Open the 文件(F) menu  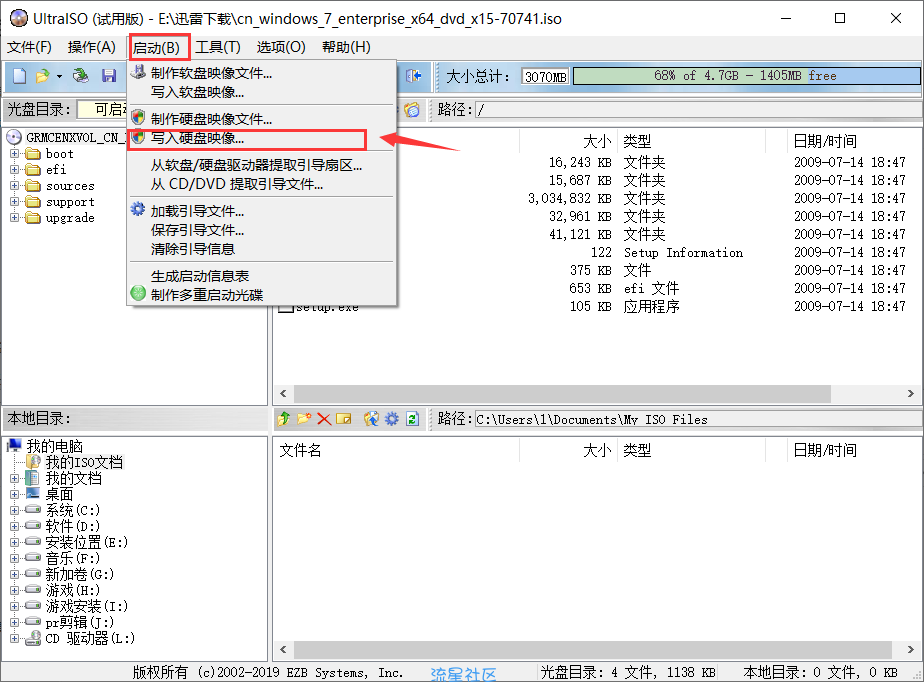click(29, 47)
